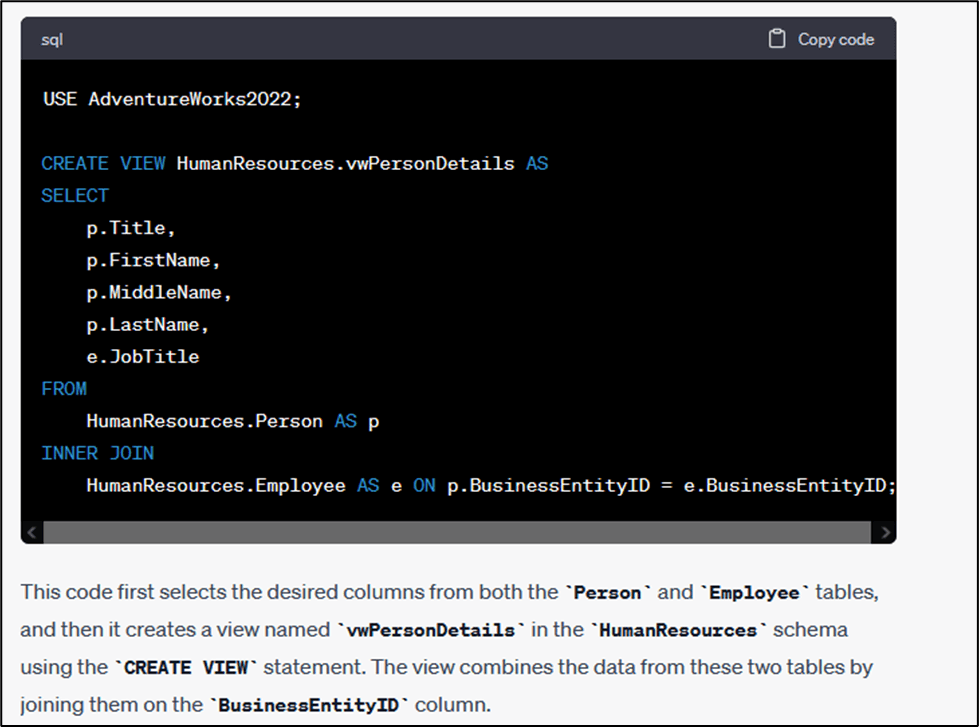Screen dimensions: 979x727
Task: Click HumanResources.Person table name in code
Action: tap(204, 422)
